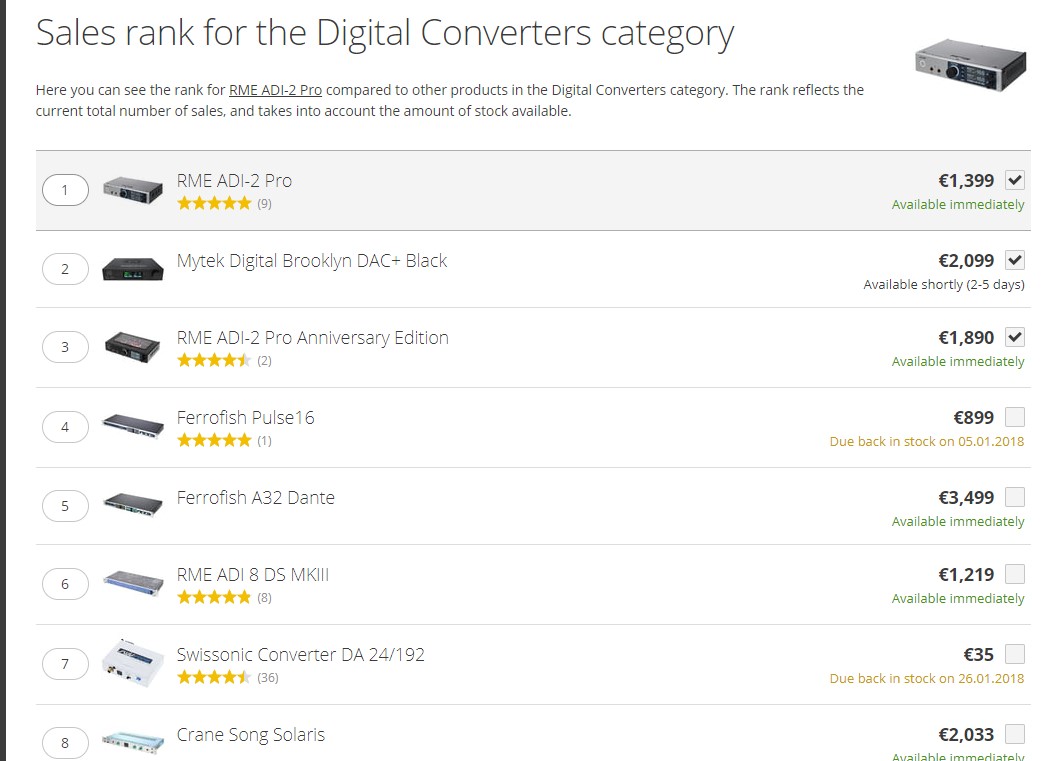
Task: Tick the Ferrofish Pulse16 checkbox
Action: click(x=1015, y=417)
